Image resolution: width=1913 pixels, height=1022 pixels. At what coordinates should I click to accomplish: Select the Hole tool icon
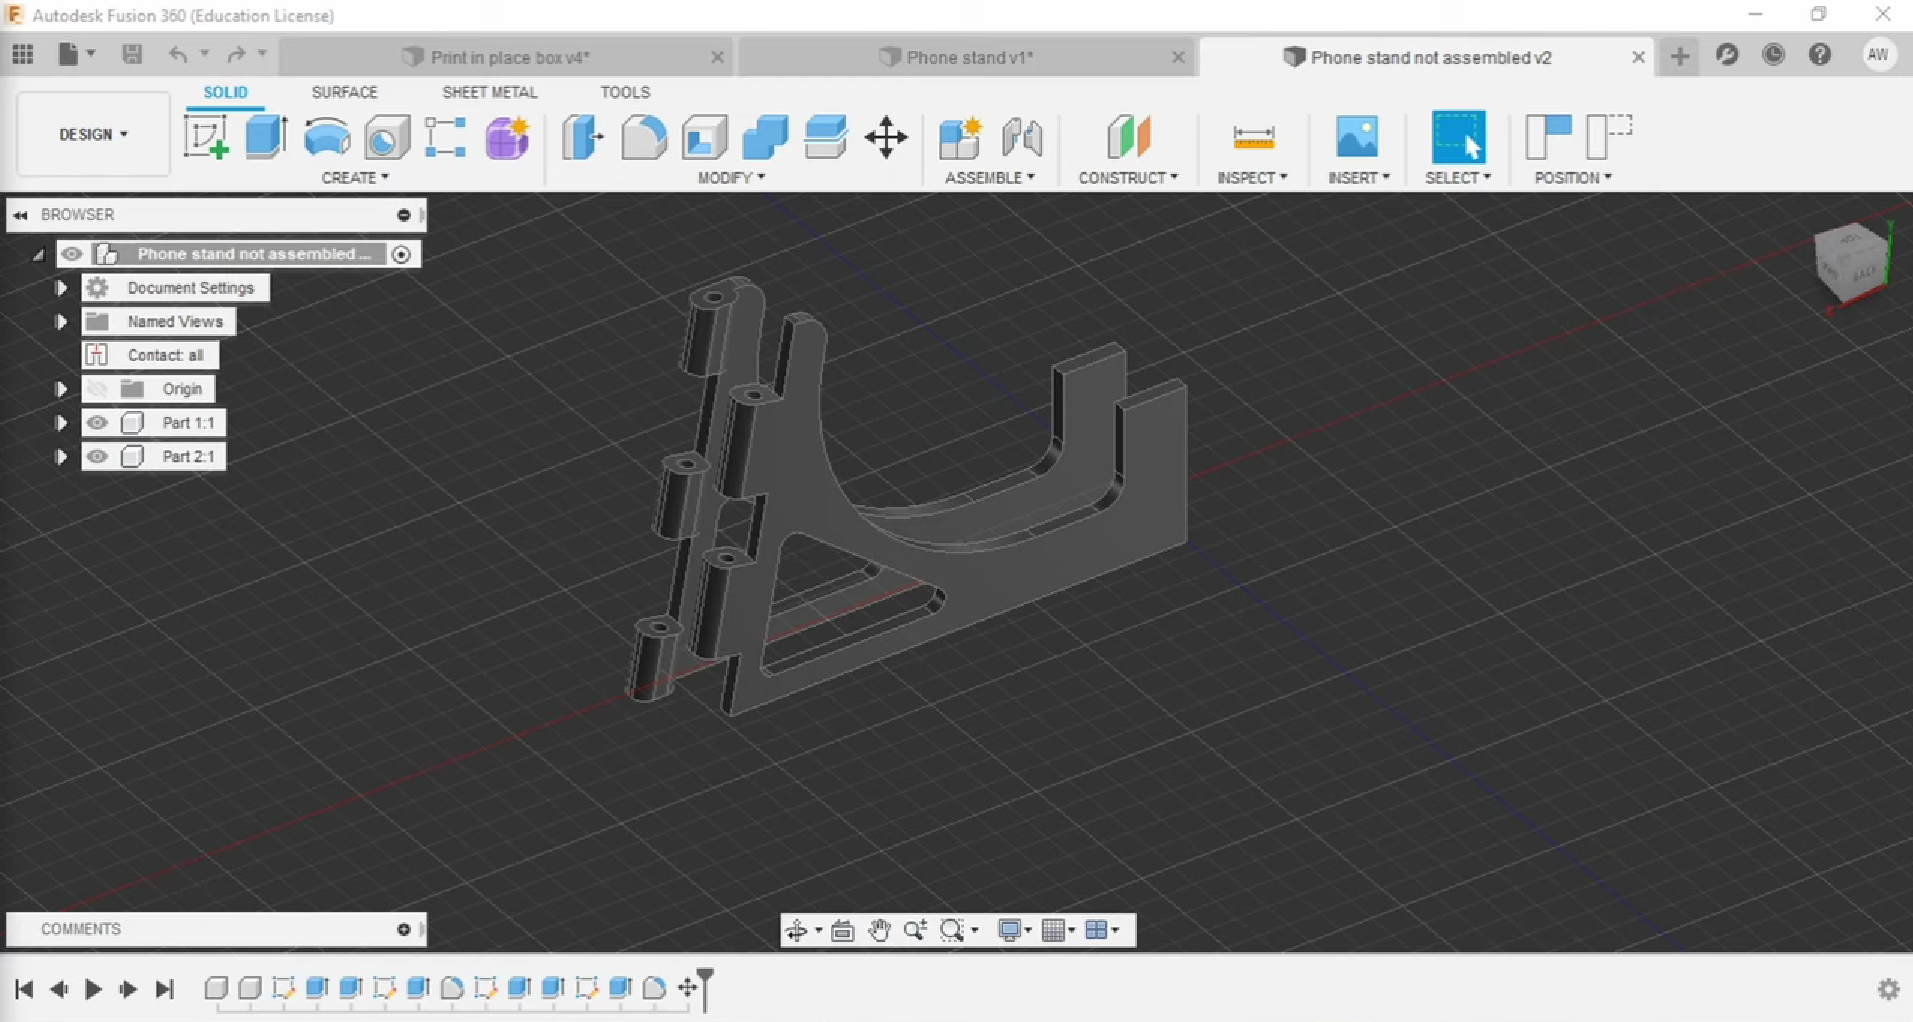(x=387, y=137)
